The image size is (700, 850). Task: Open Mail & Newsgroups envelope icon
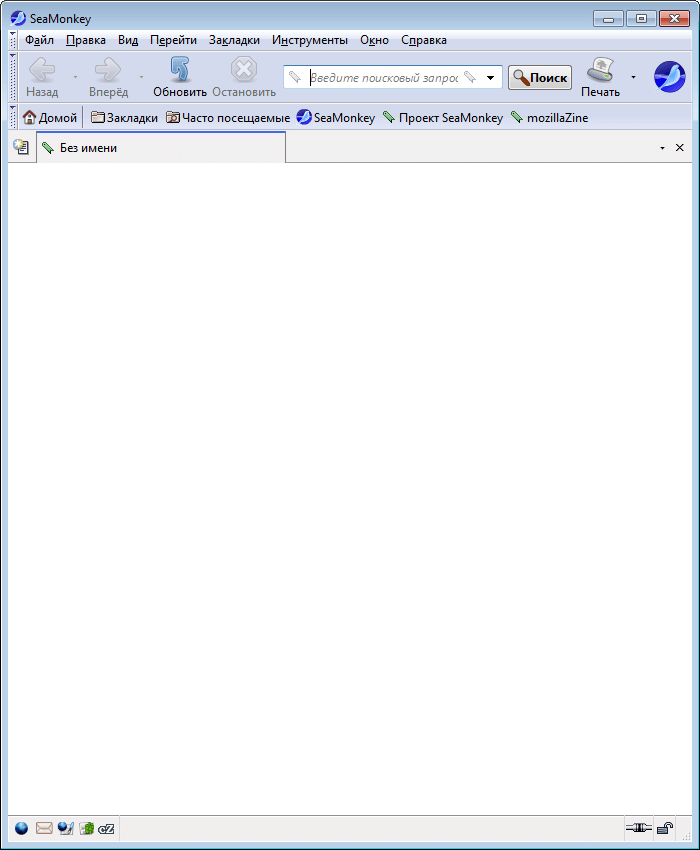pyautogui.click(x=44, y=828)
